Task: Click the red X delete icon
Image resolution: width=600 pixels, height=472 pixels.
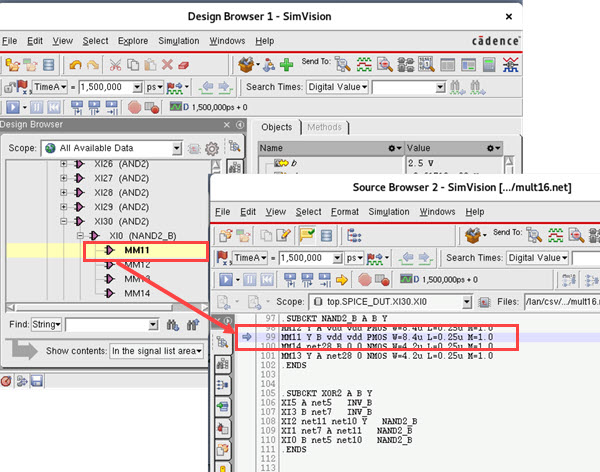Action: (x=167, y=65)
